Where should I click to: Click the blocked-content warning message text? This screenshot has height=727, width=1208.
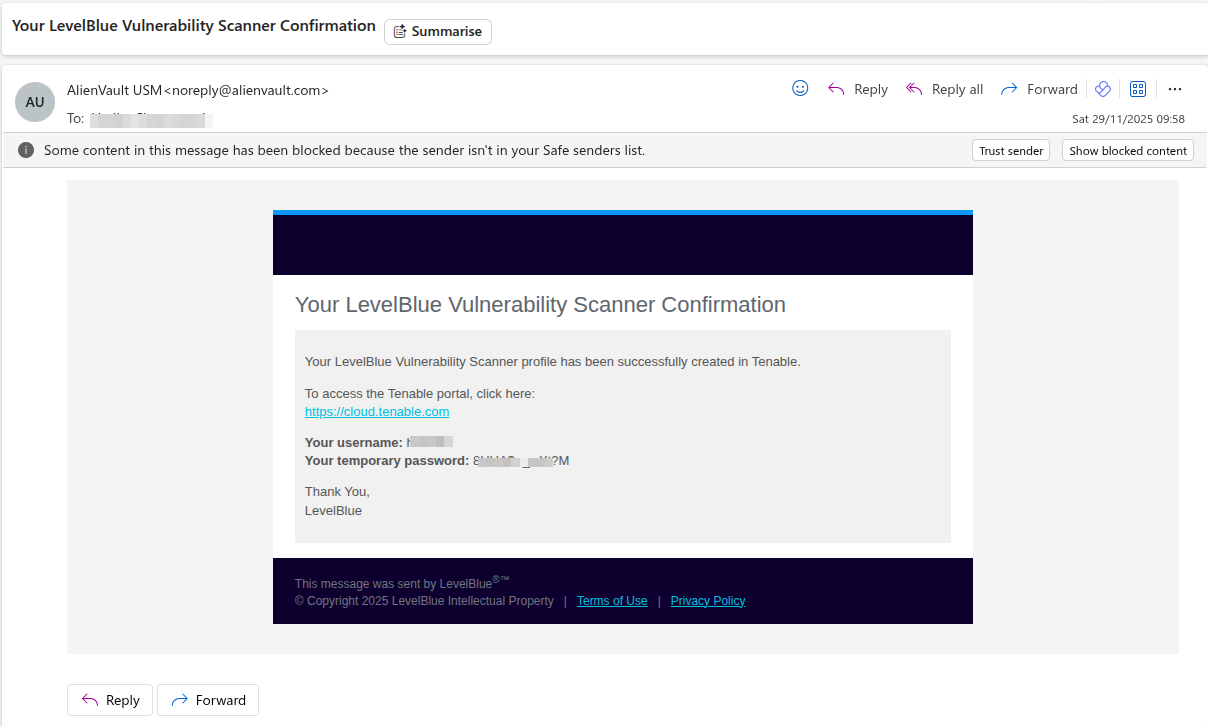pos(344,150)
